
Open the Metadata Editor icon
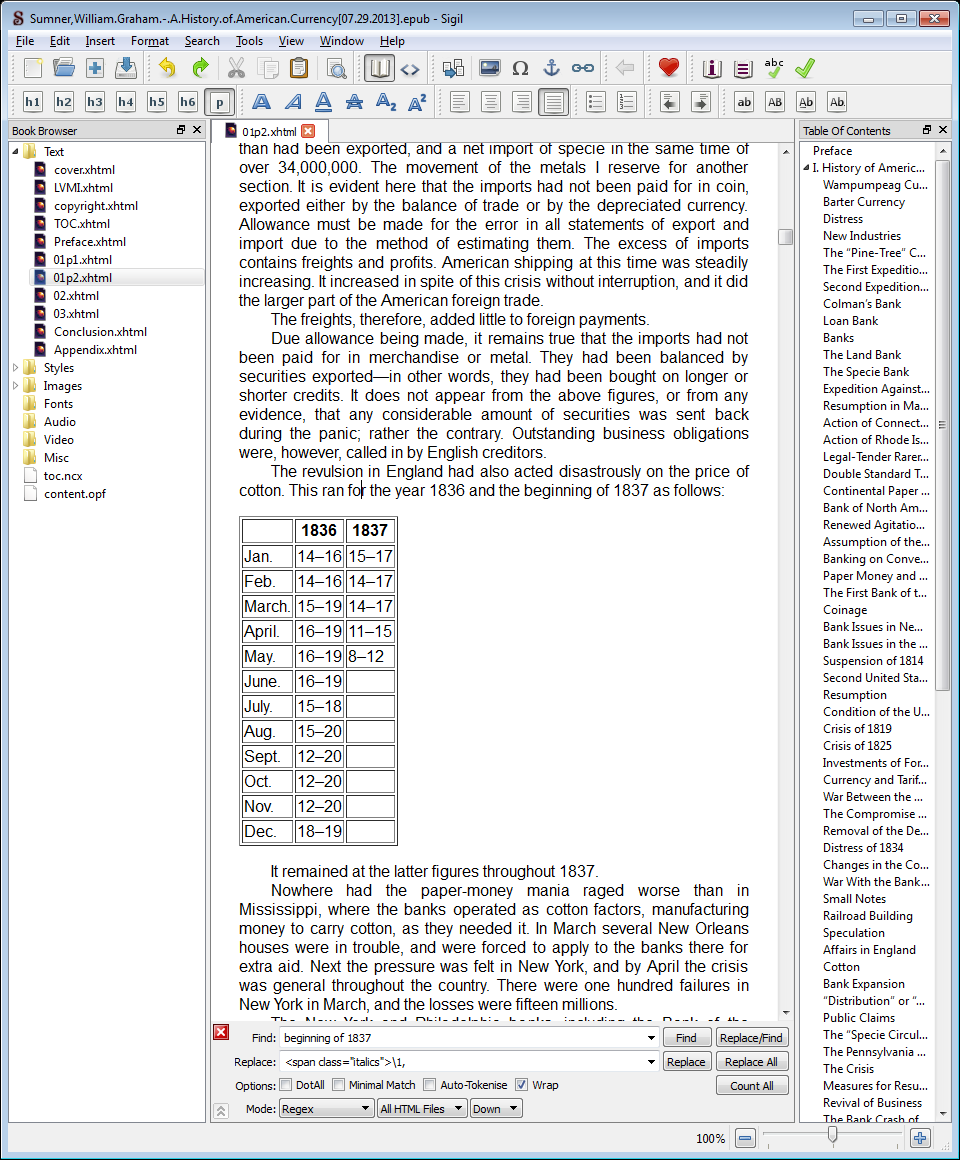pos(711,69)
